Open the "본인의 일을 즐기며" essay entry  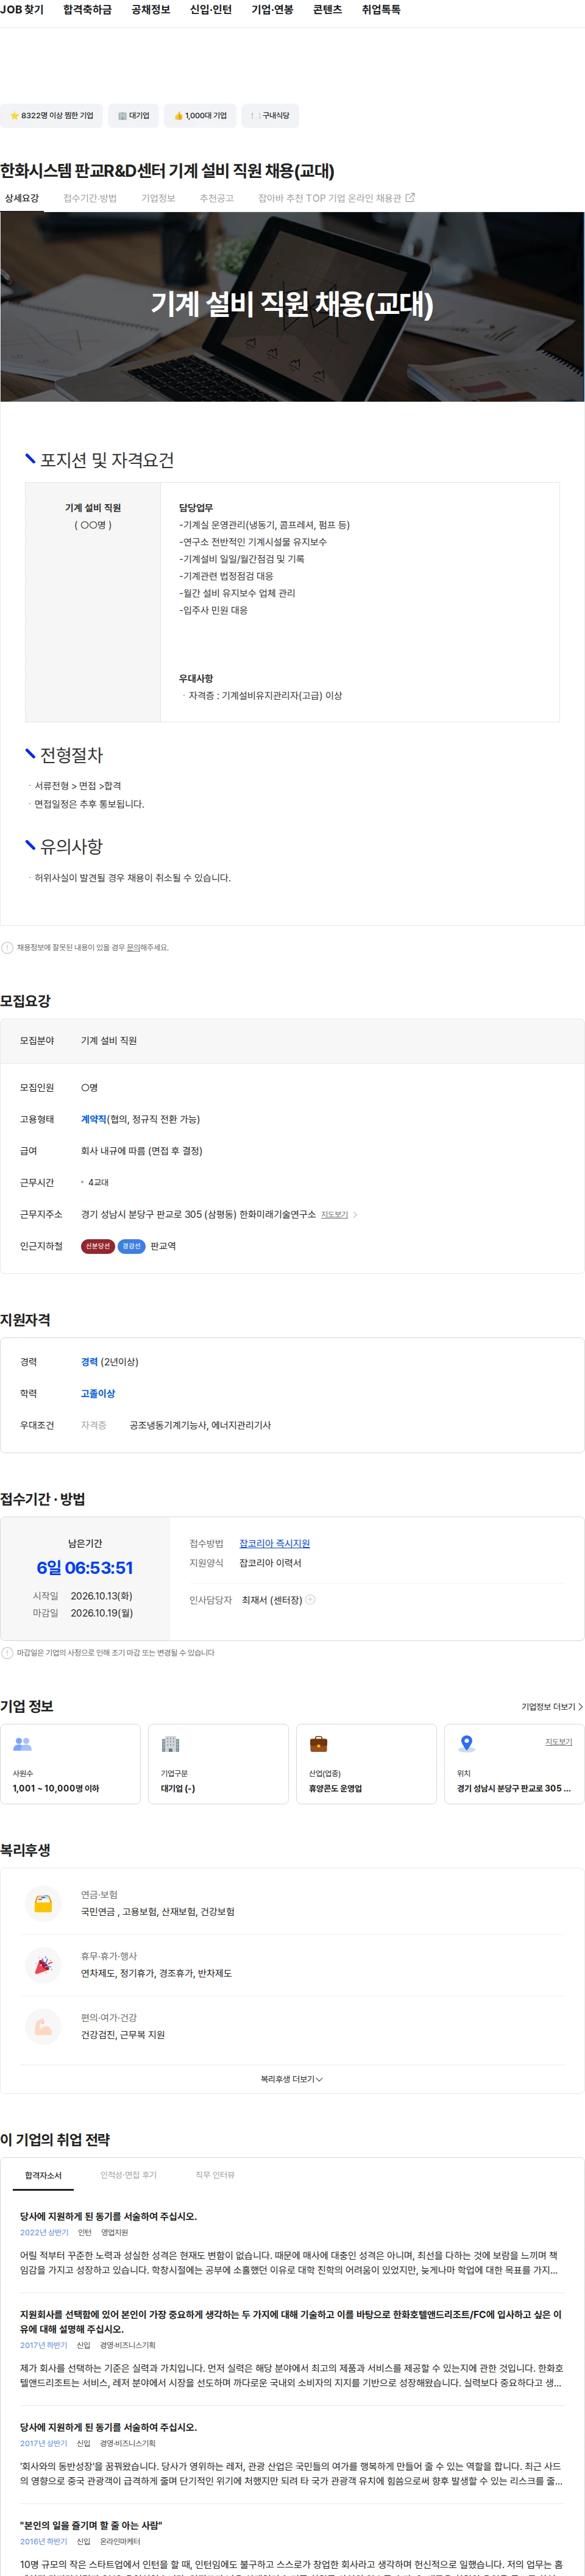(x=292, y=2546)
